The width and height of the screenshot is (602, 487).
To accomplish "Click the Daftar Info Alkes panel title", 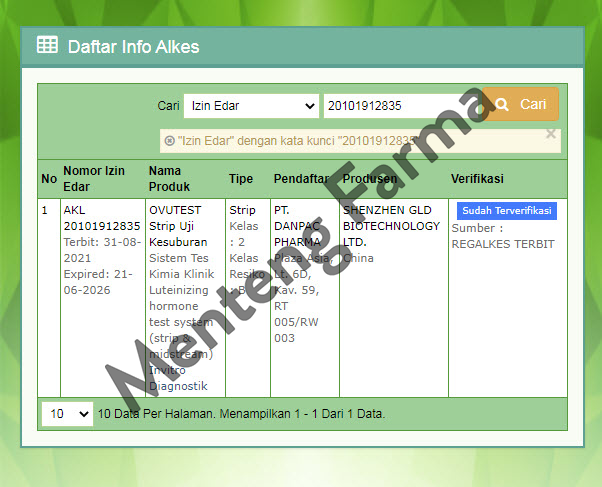I will tap(134, 47).
